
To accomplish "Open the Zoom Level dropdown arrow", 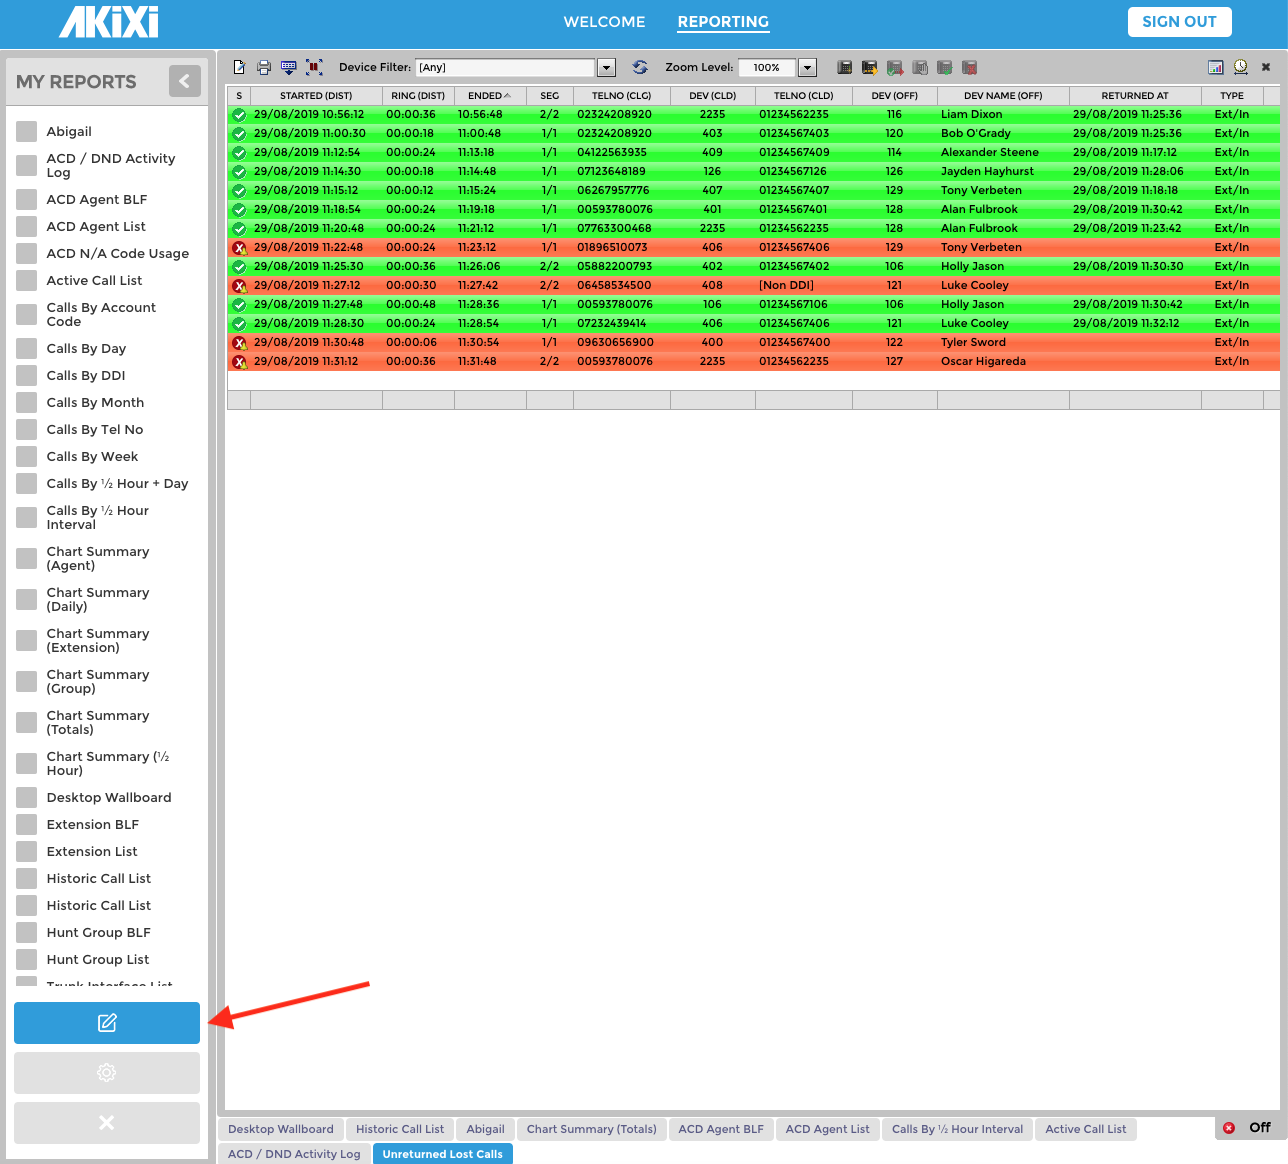I will [x=808, y=68].
